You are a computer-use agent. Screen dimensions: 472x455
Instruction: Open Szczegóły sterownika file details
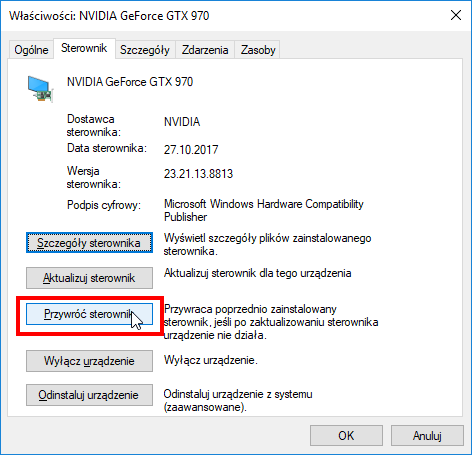click(x=89, y=243)
